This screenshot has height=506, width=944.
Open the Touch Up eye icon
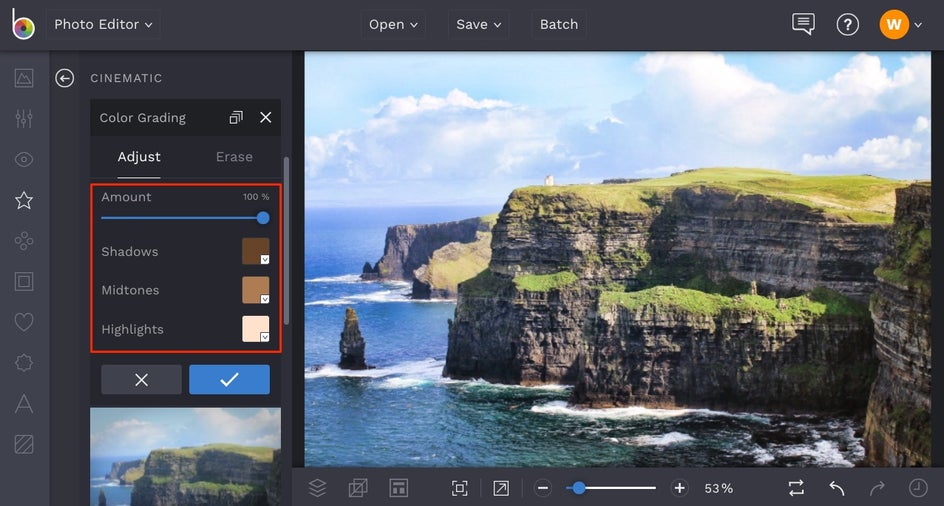click(24, 159)
